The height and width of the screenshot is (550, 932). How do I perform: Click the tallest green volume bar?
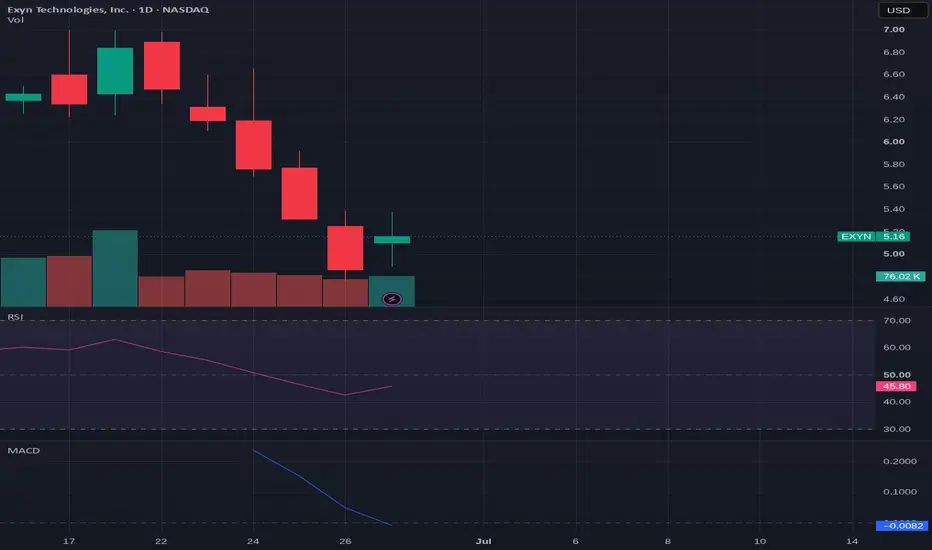point(115,268)
